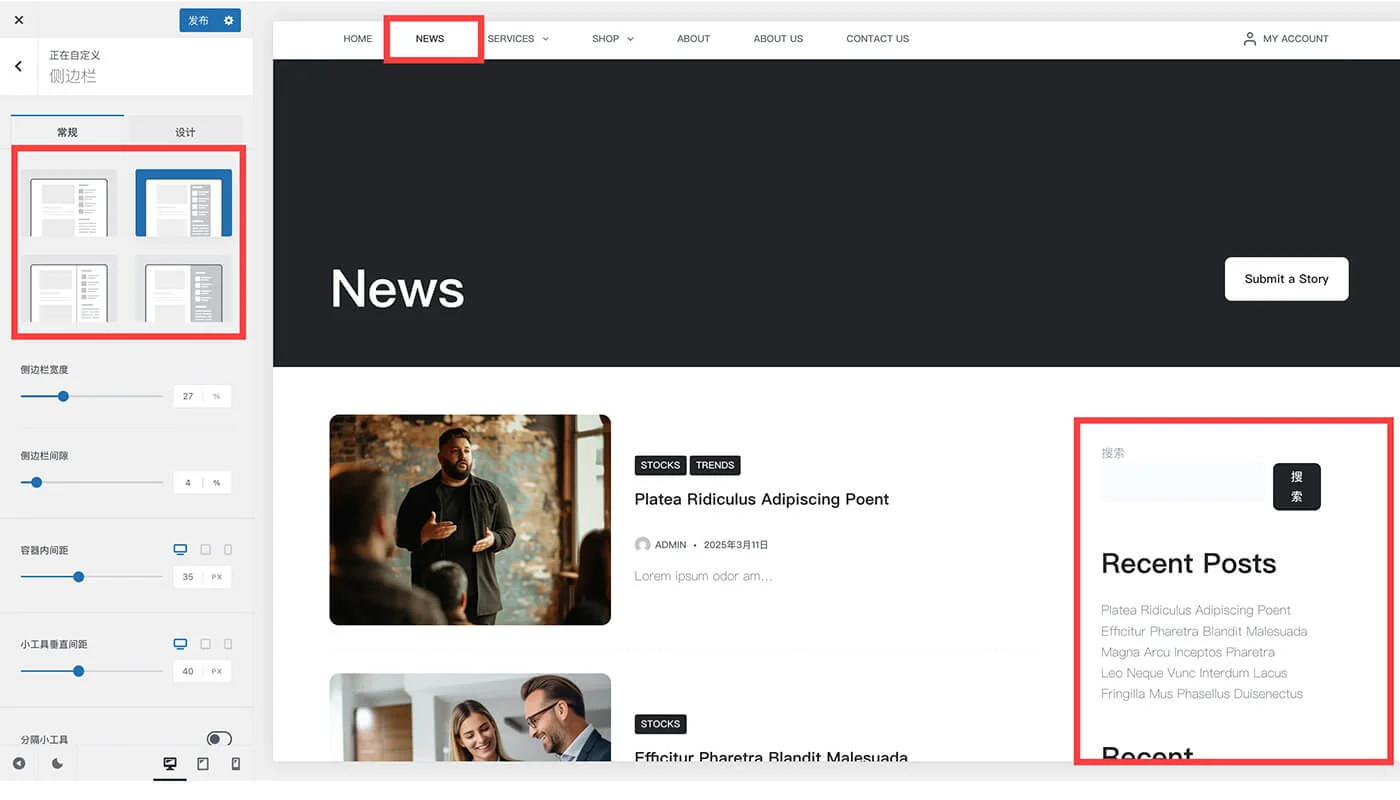This screenshot has width=1400, height=800.
Task: Click the Submit a Story button
Action: pyautogui.click(x=1286, y=279)
